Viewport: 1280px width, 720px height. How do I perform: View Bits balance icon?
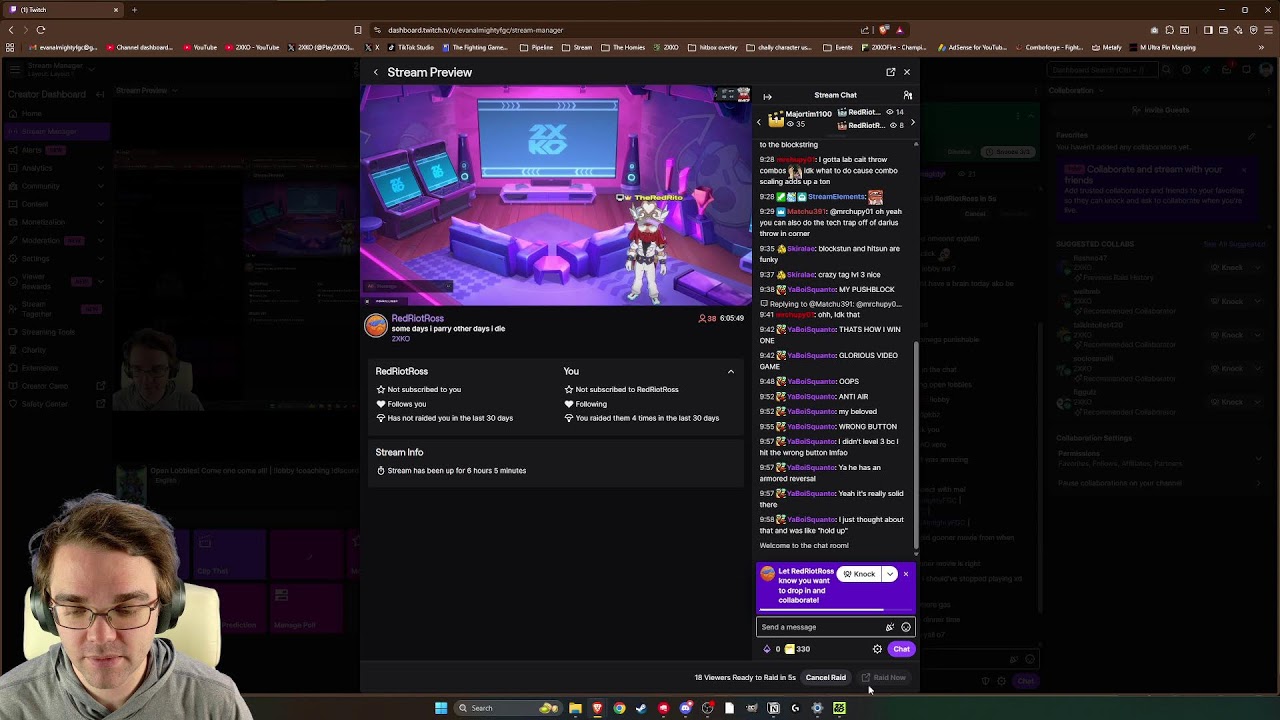tap(767, 649)
